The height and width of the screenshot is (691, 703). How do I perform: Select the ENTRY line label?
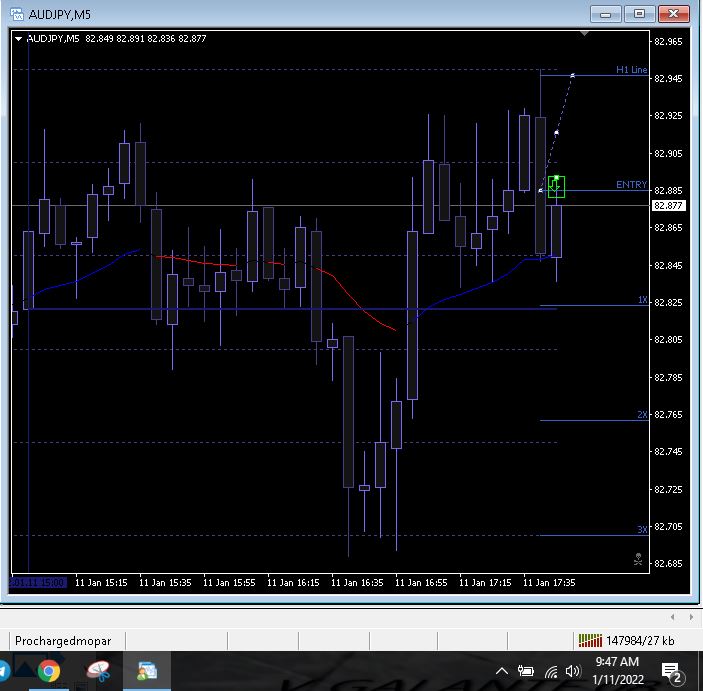tap(631, 185)
